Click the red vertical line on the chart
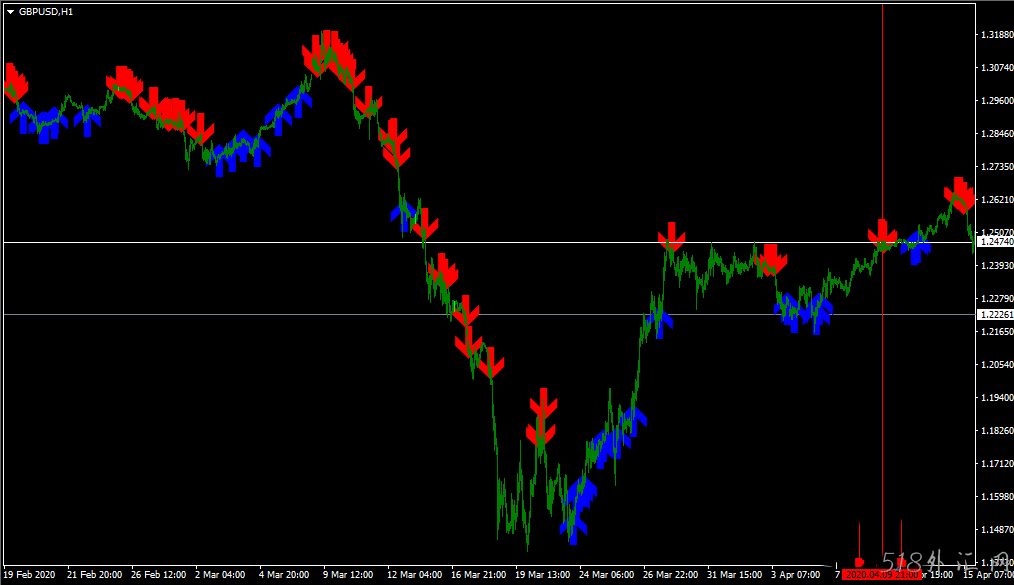The height and width of the screenshot is (585, 1014). coord(882,400)
